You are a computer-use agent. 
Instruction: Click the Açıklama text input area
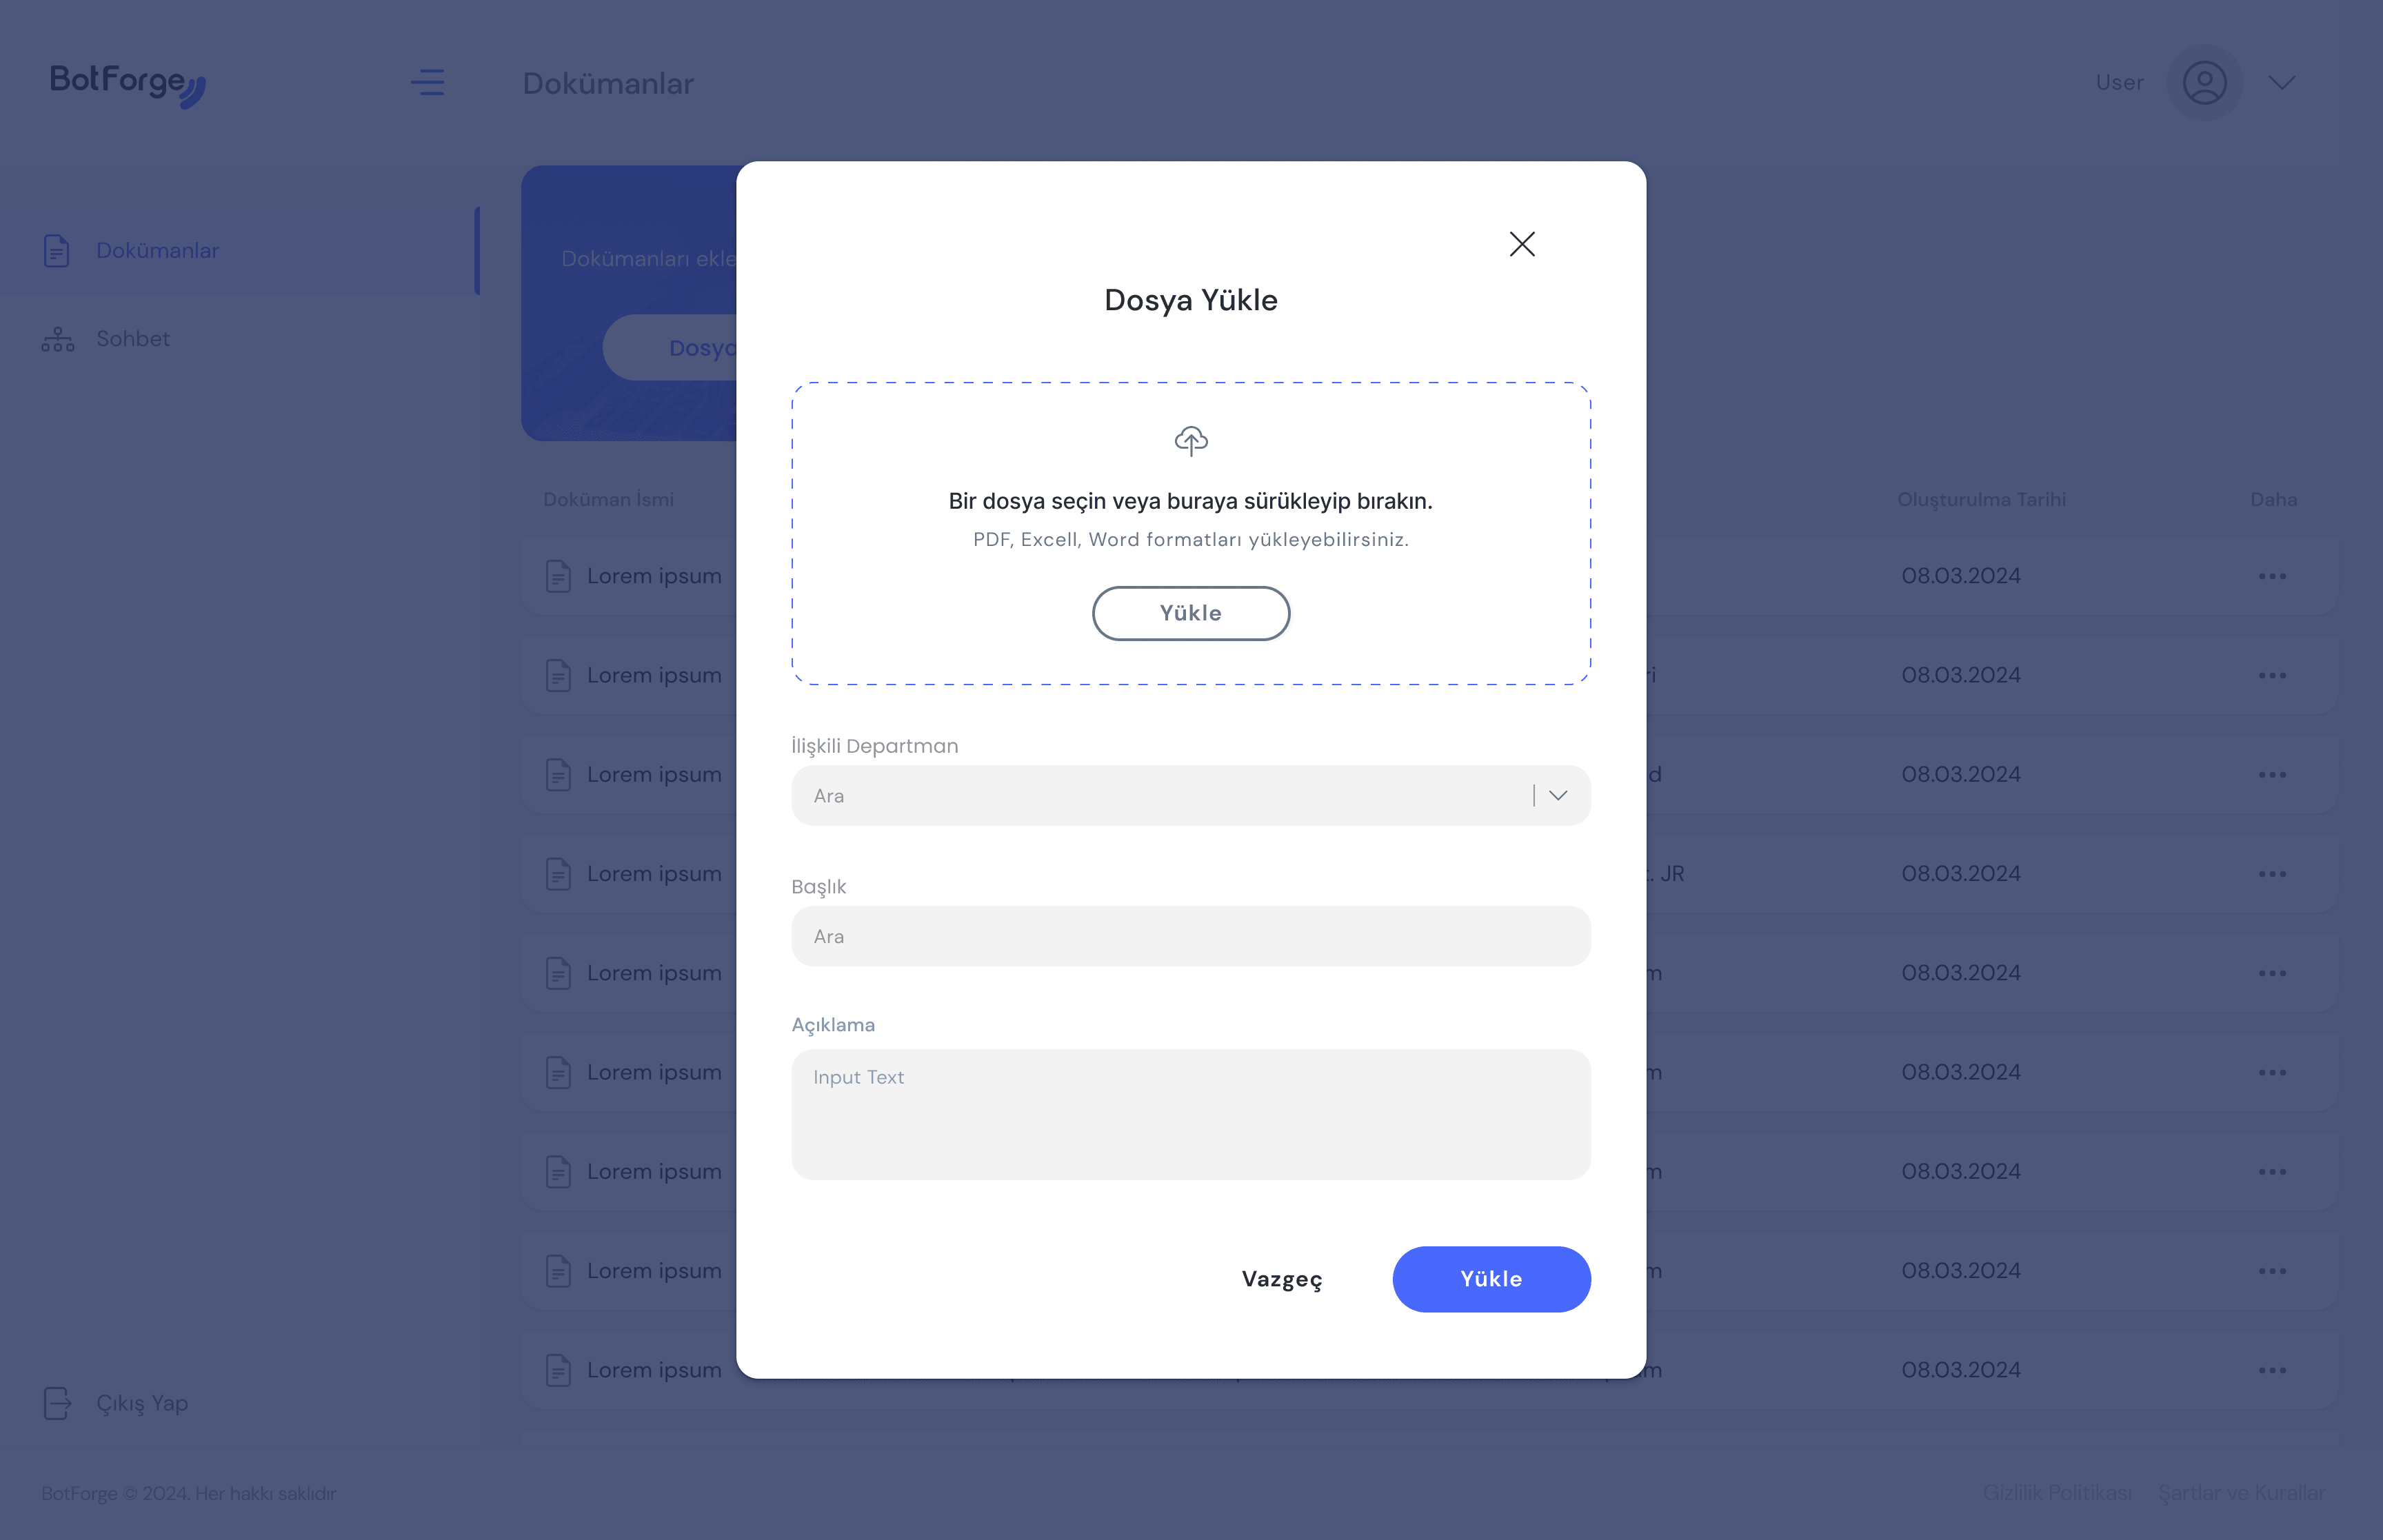click(1191, 1113)
